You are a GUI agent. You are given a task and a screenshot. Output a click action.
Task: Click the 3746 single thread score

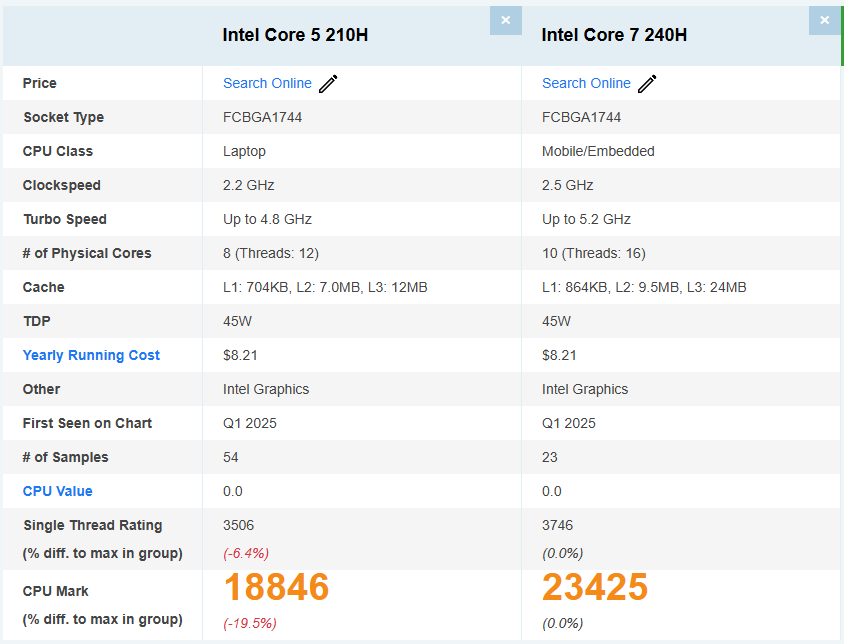tap(557, 525)
